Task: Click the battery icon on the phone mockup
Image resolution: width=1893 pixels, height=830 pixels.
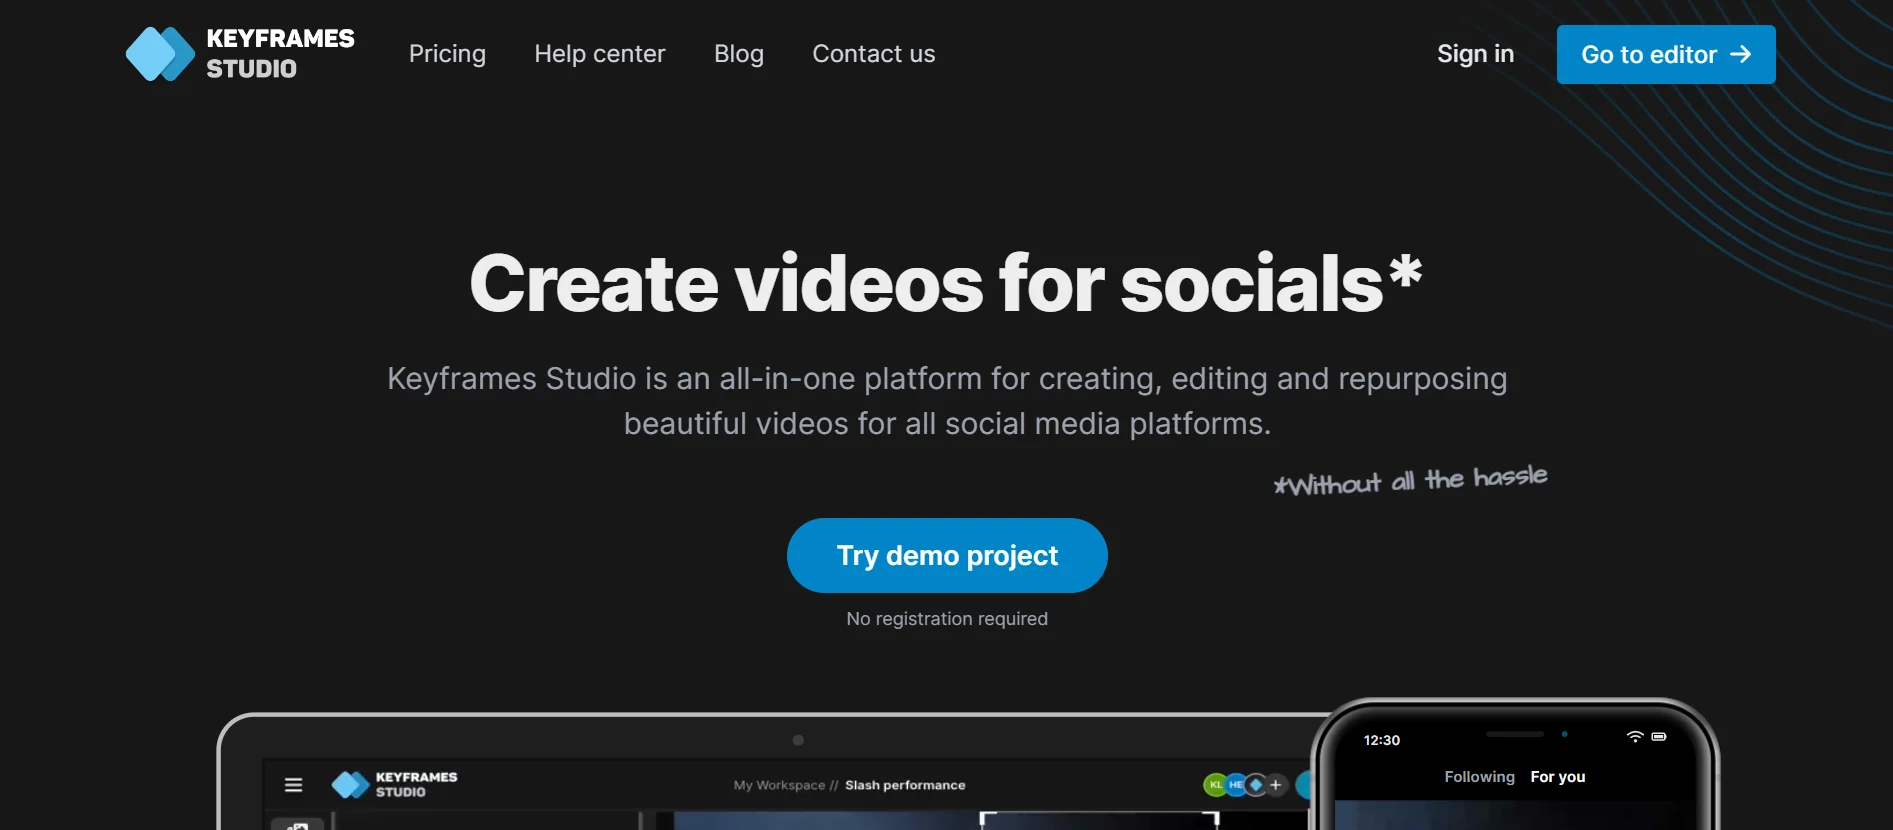Action: [1659, 737]
